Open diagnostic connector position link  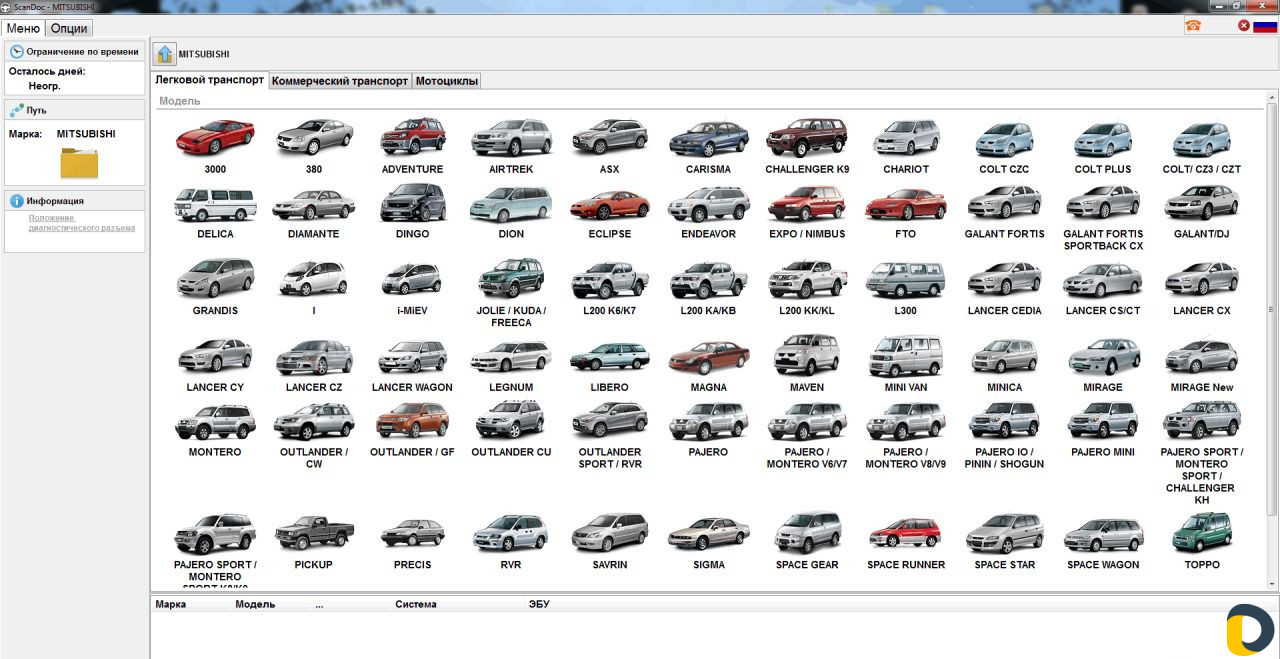[x=81, y=223]
